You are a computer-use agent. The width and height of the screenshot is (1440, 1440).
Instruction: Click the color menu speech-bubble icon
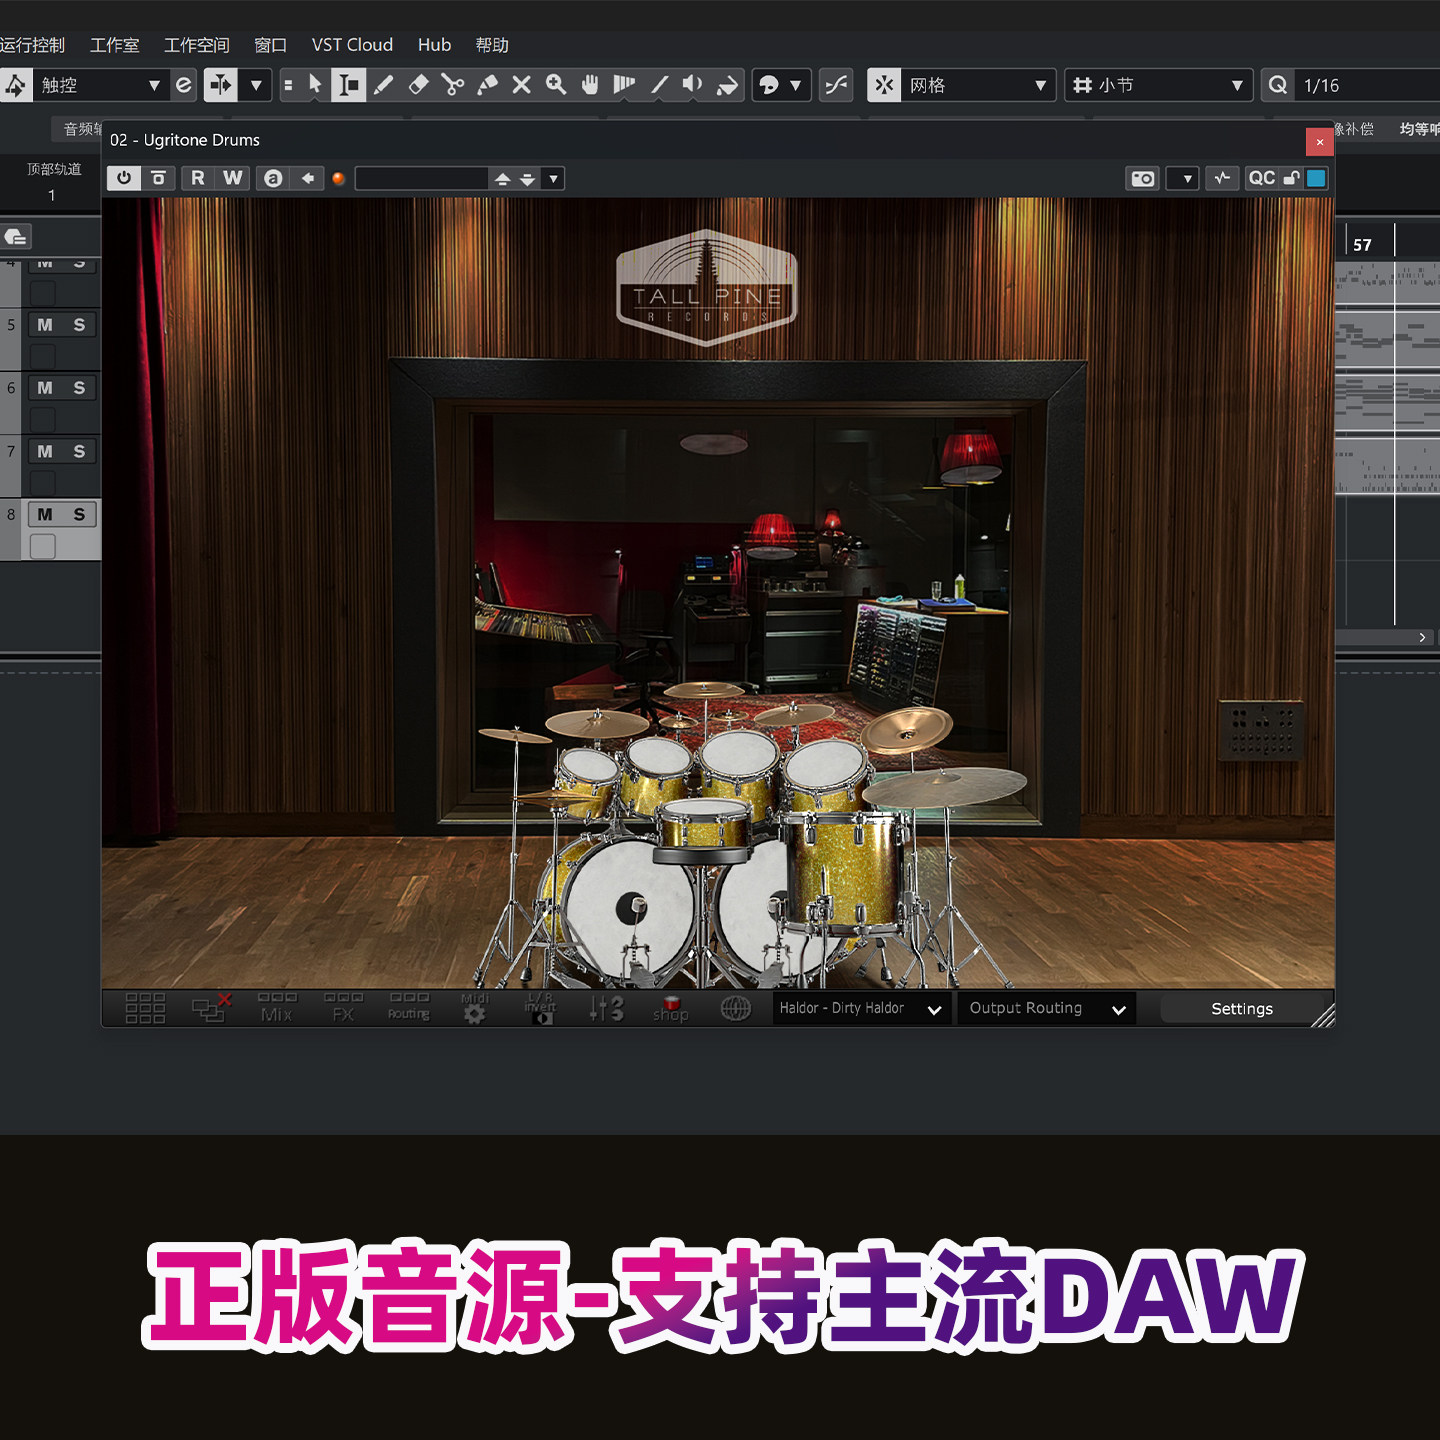(x=769, y=85)
